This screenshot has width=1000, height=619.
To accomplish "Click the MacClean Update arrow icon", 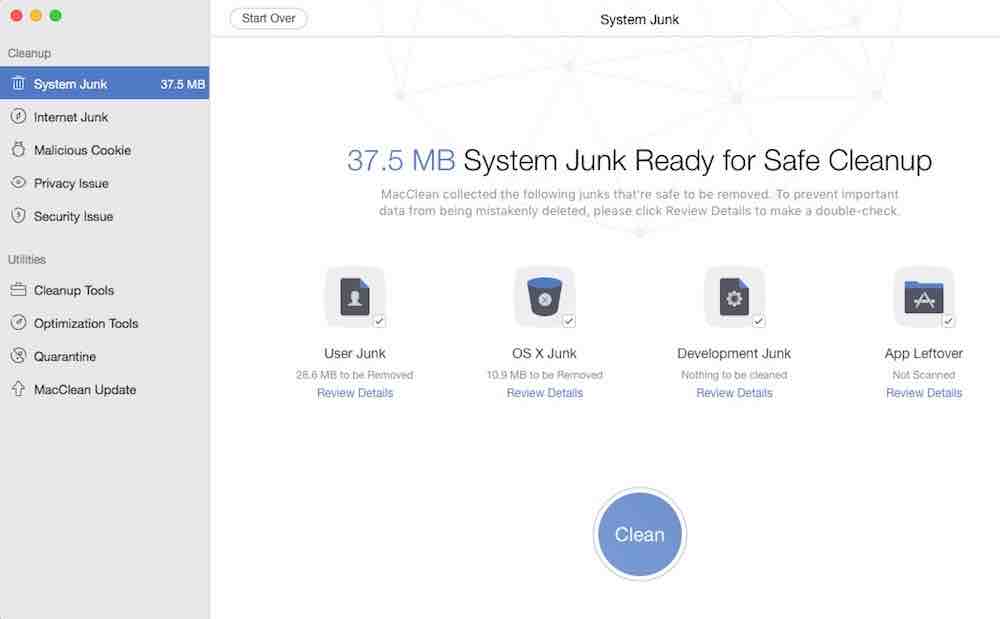I will point(18,389).
